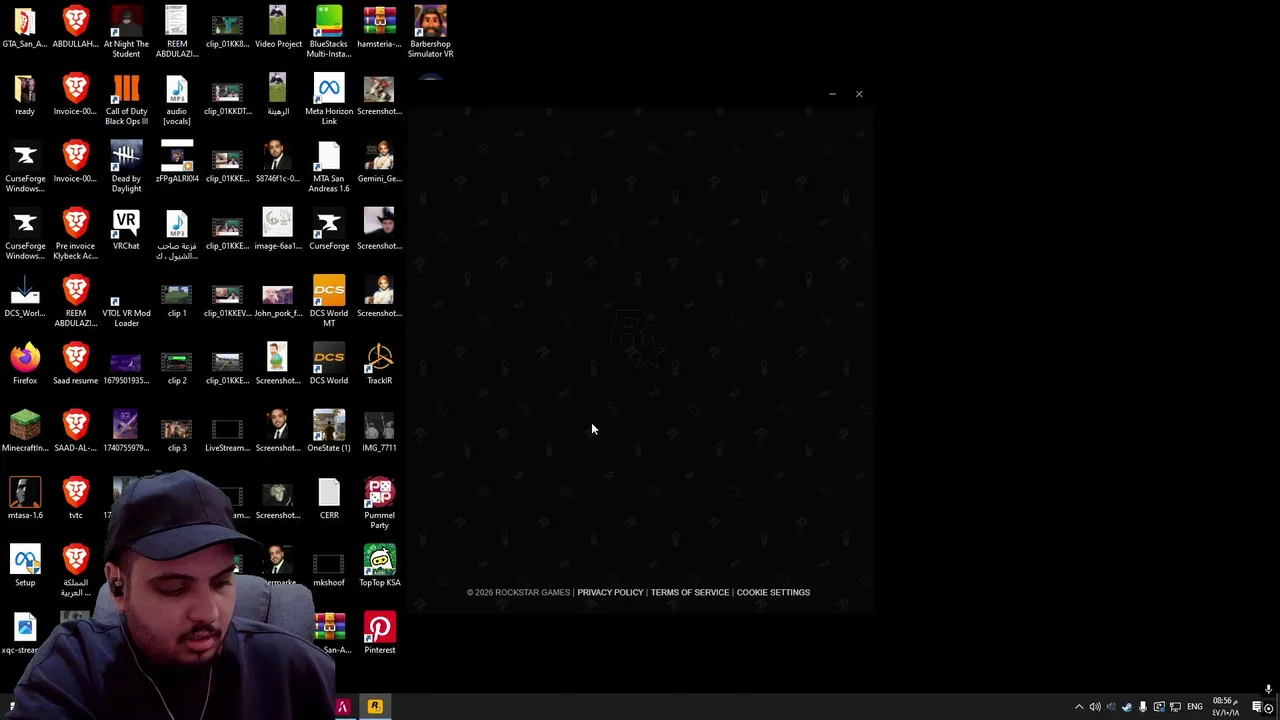Open Terms of Service link
This screenshot has width=1280, height=720.
[x=690, y=592]
